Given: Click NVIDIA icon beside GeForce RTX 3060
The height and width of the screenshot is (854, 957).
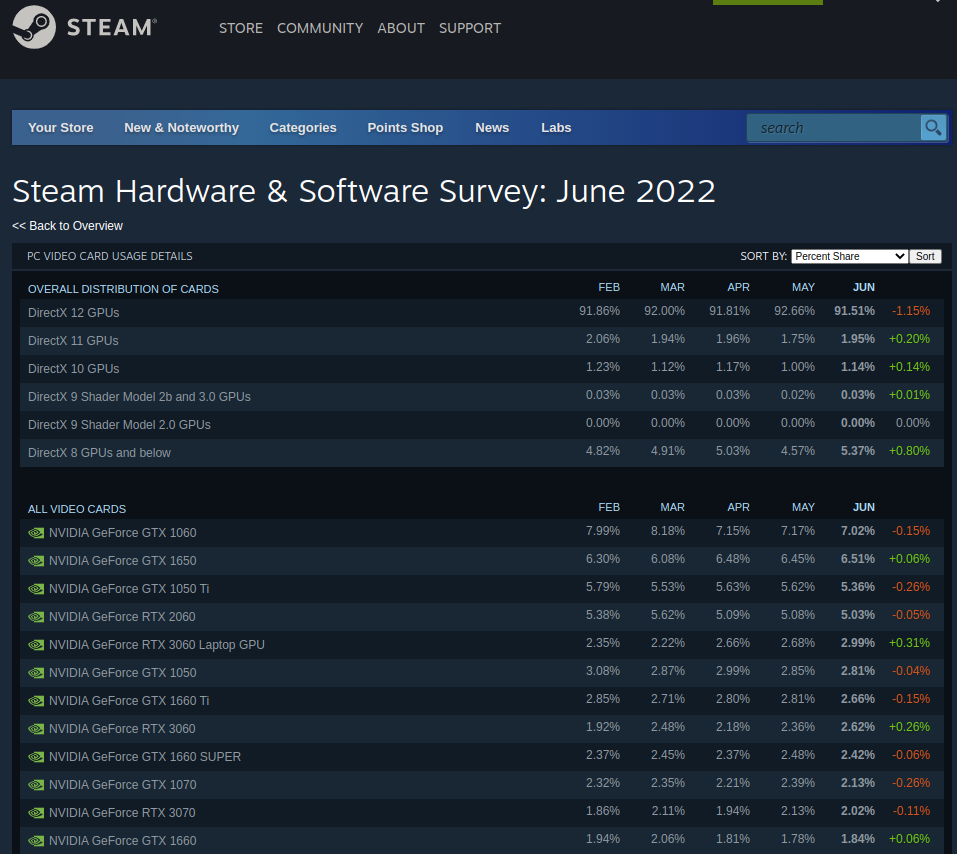Looking at the screenshot, I should coord(36,729).
